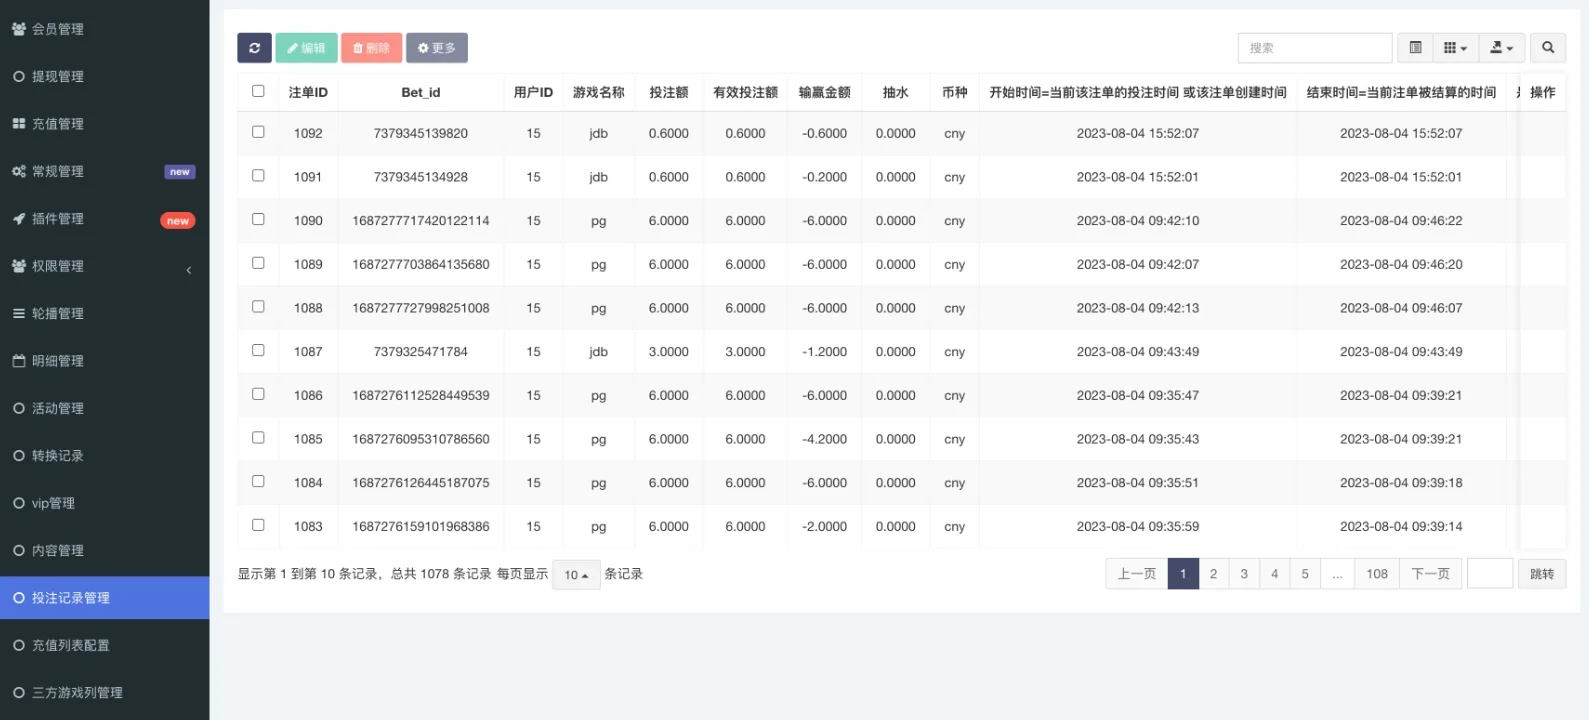Open 插件管理 with the rocket icon
The width and height of the screenshot is (1589, 720).
[58, 219]
